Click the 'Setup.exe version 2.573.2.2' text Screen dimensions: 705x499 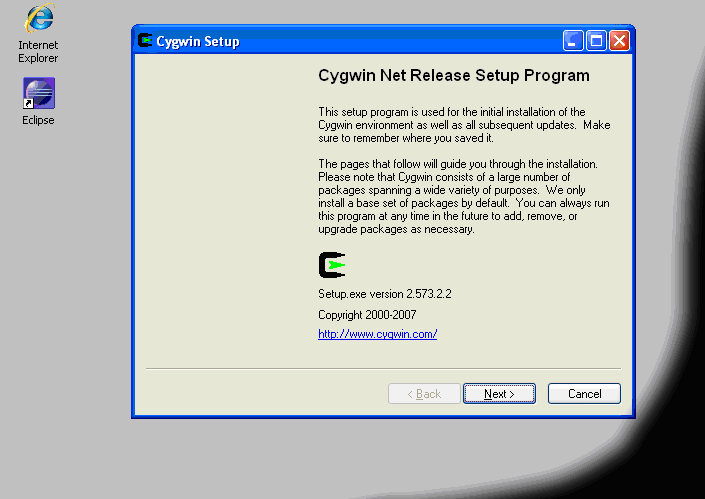(385, 294)
